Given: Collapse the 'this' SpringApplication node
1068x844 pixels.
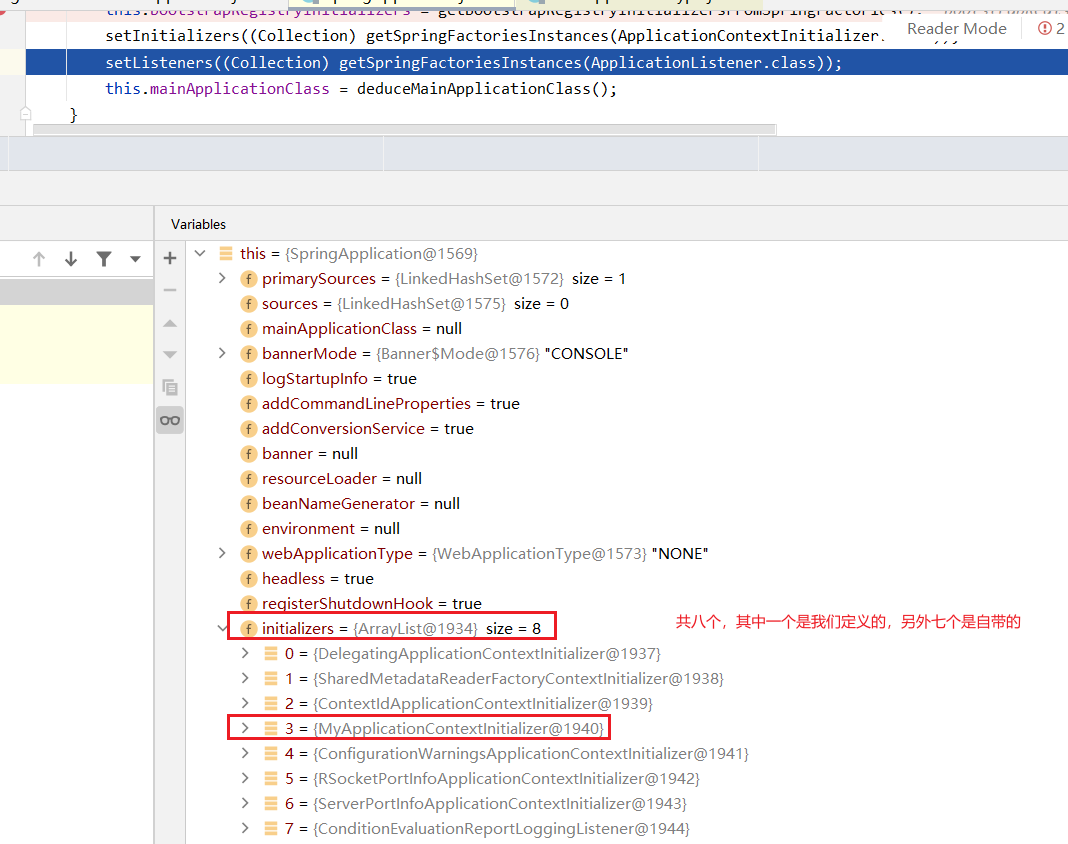Looking at the screenshot, I should [200, 253].
